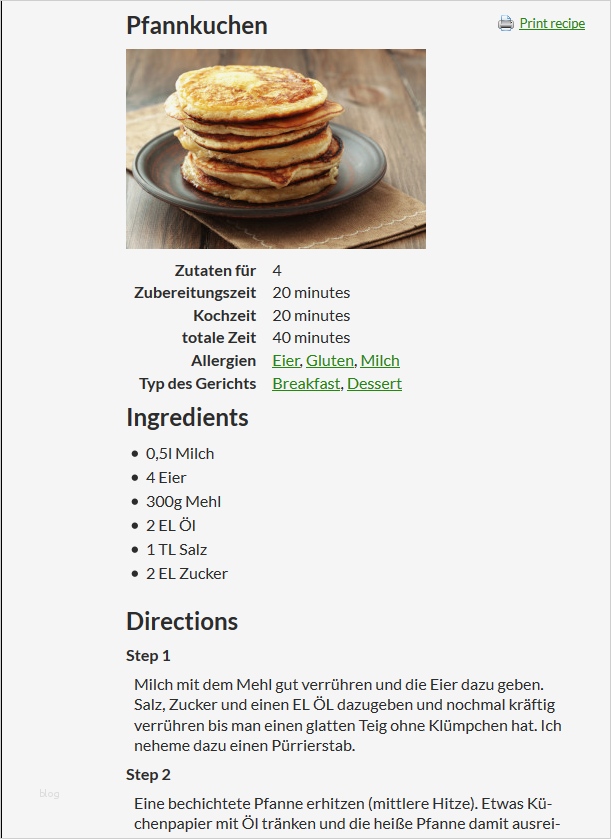Open the Eier allergy link
This screenshot has height=839, width=611.
tap(285, 360)
